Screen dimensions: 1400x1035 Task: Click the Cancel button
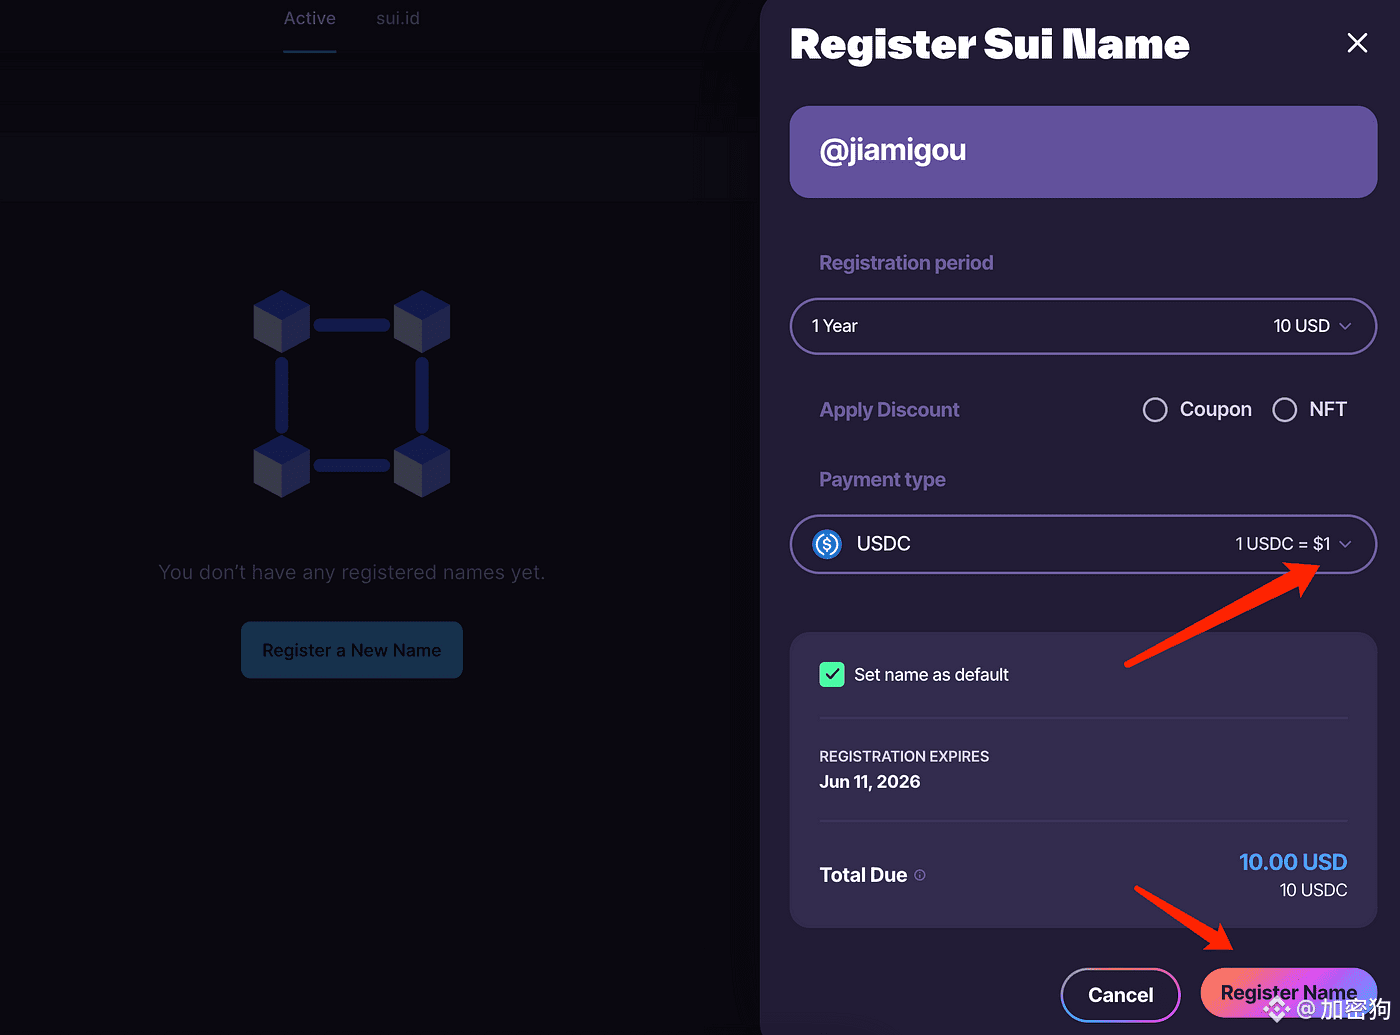[1121, 995]
